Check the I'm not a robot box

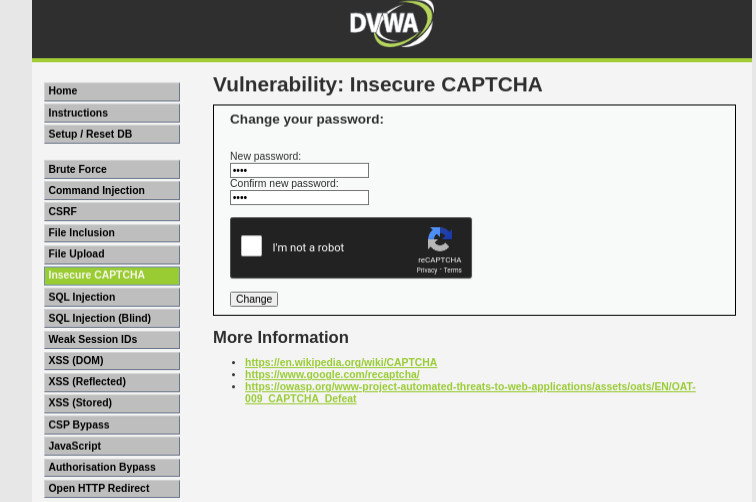click(x=251, y=246)
